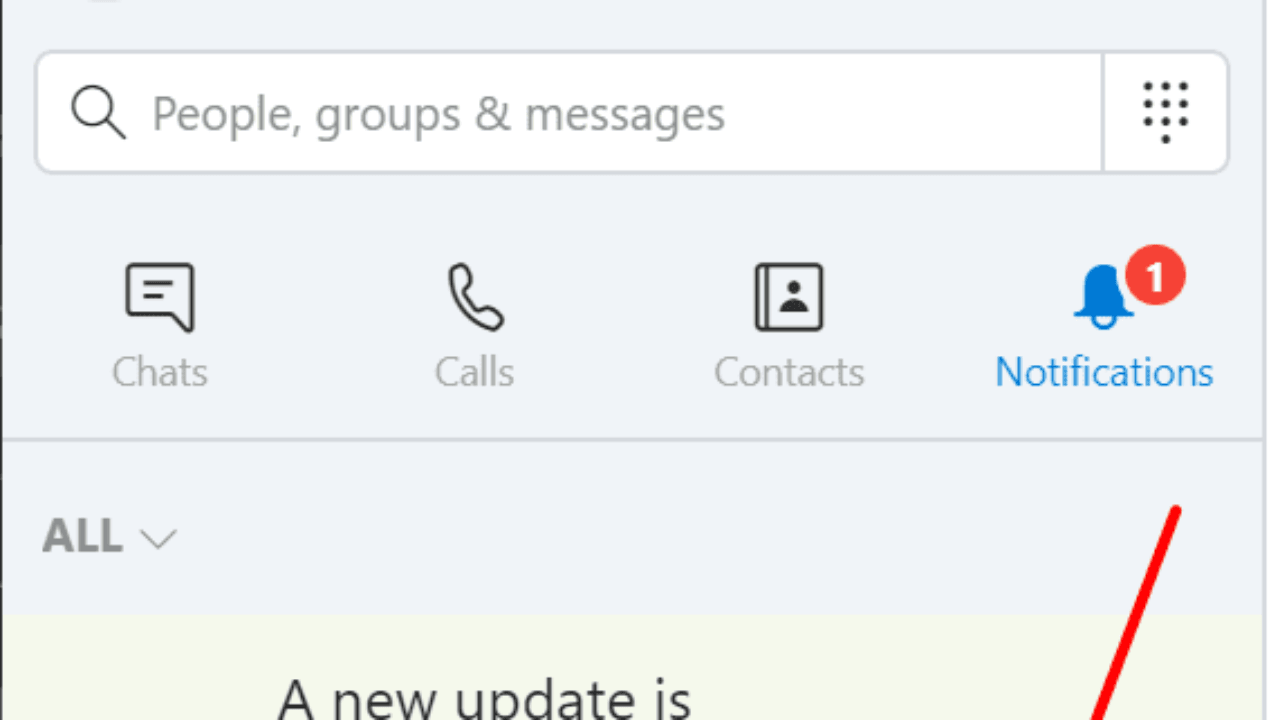Open the "A new update is" notification

(x=484, y=698)
